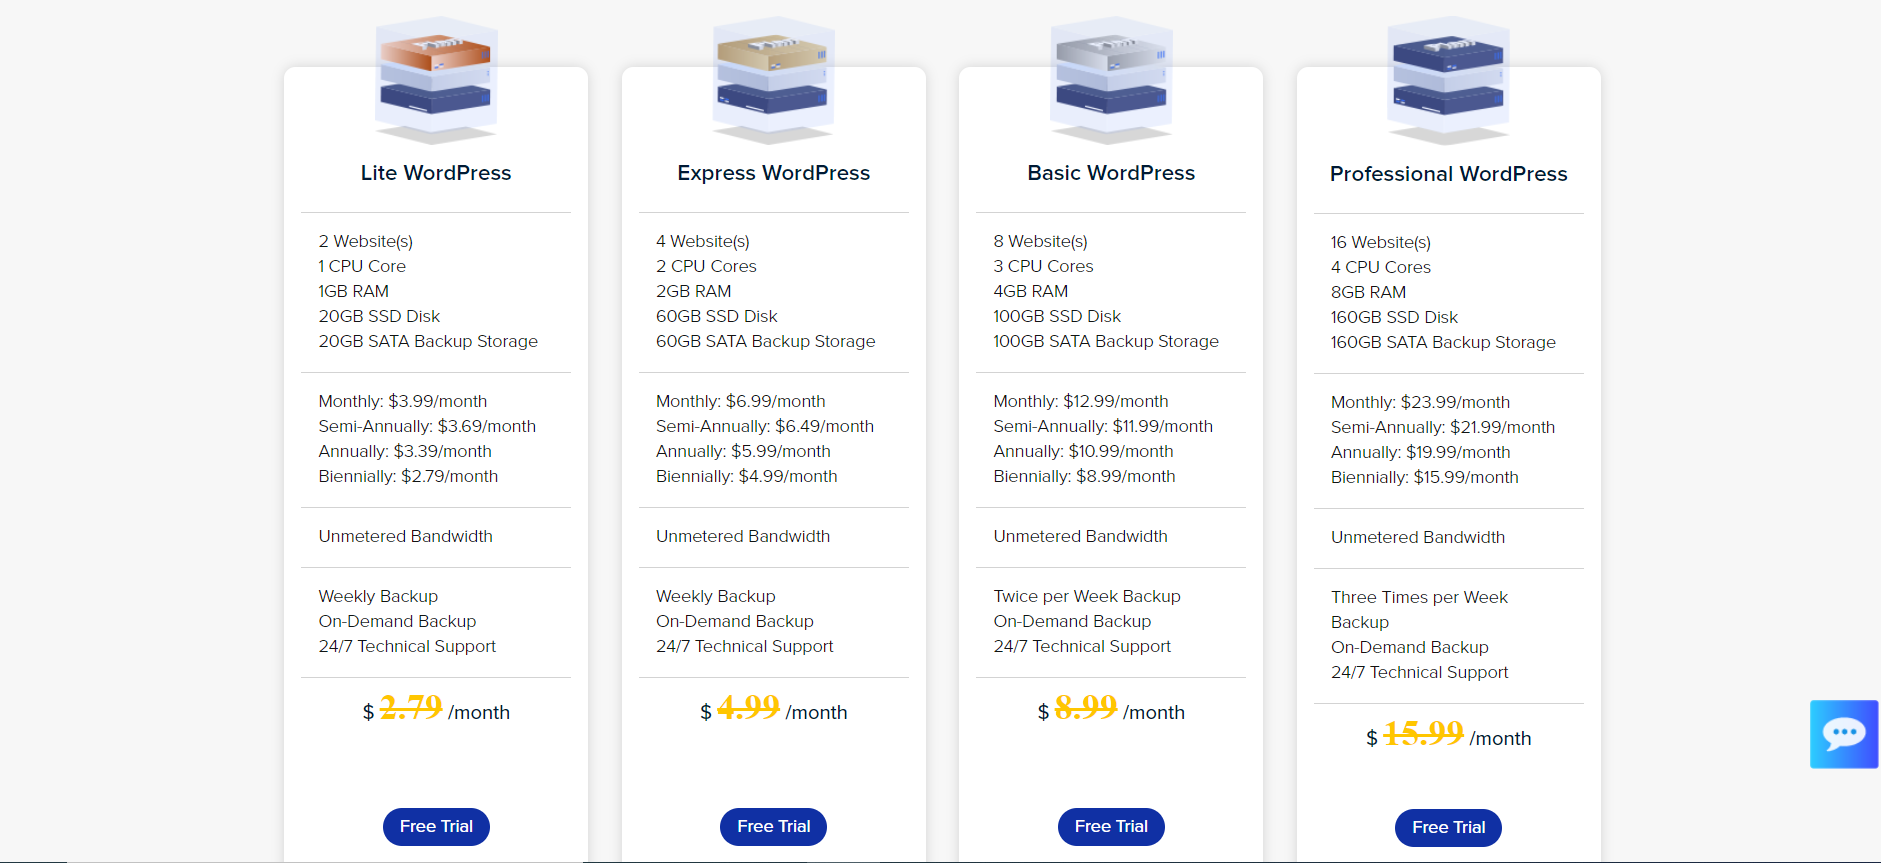Click the Lite WordPress server stack icon

tap(436, 79)
